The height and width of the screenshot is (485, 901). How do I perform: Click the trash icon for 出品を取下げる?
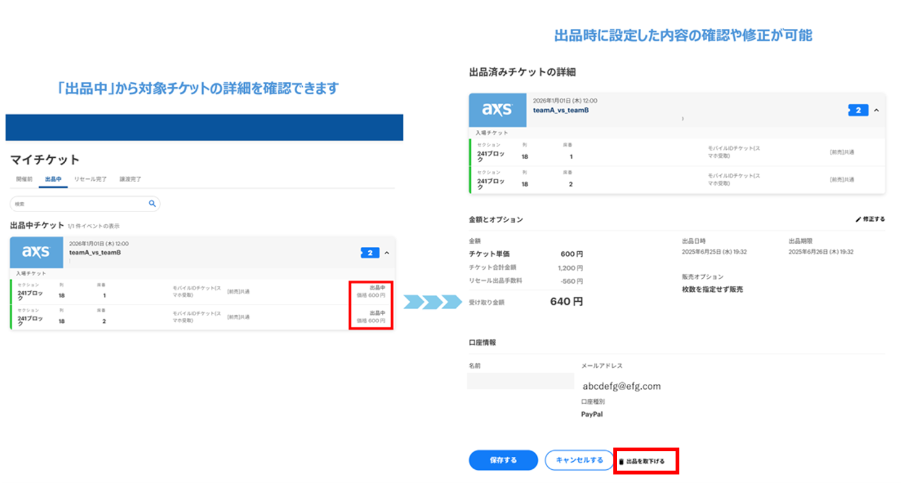click(x=621, y=461)
